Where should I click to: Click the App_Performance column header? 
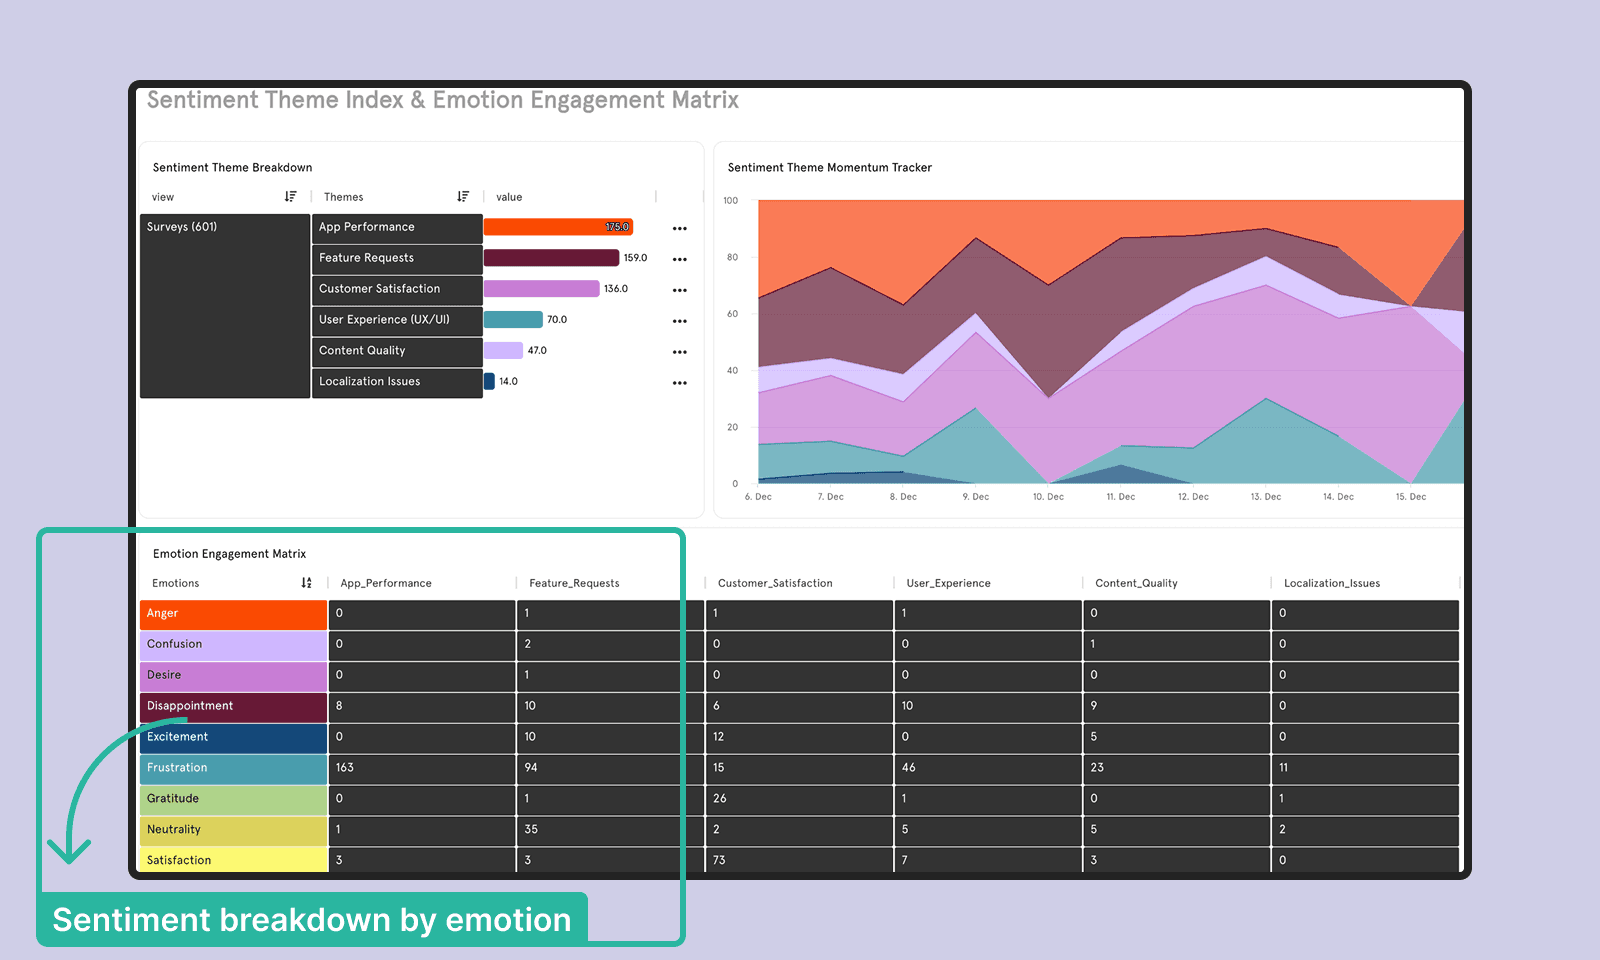[x=386, y=583]
